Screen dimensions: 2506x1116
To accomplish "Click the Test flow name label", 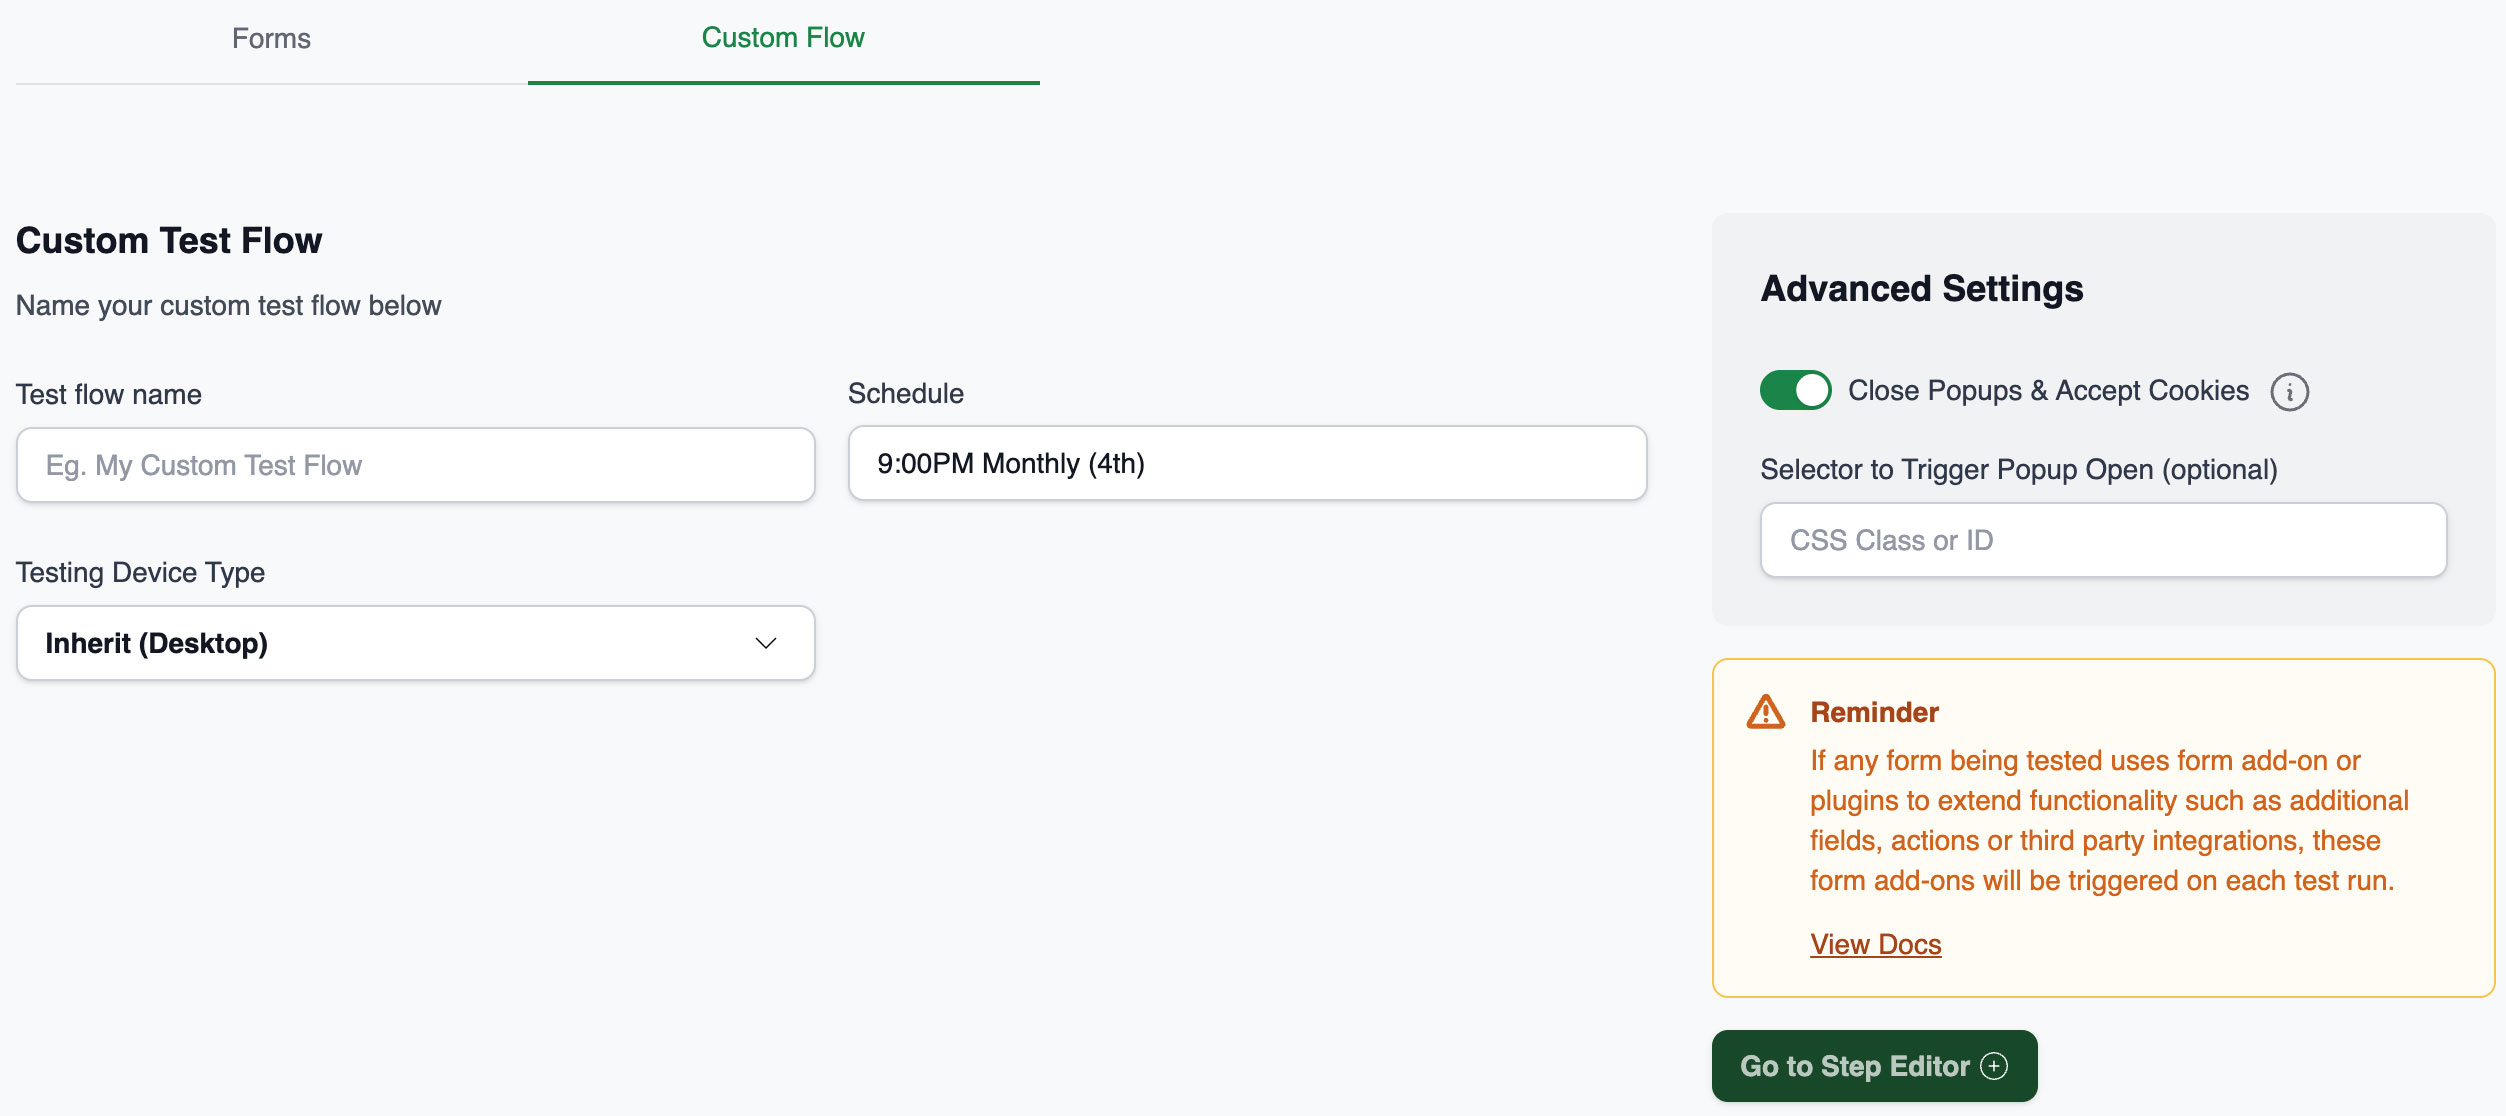I will [109, 395].
